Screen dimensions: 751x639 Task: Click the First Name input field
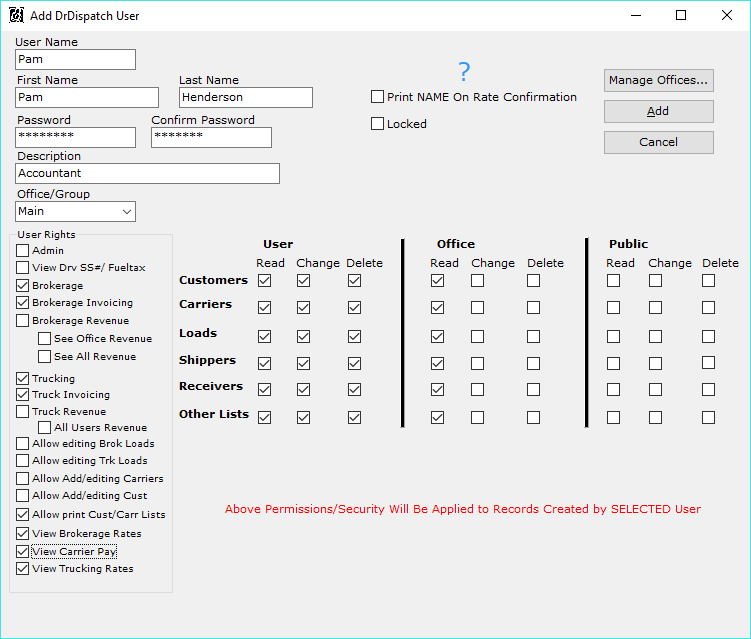click(x=87, y=97)
